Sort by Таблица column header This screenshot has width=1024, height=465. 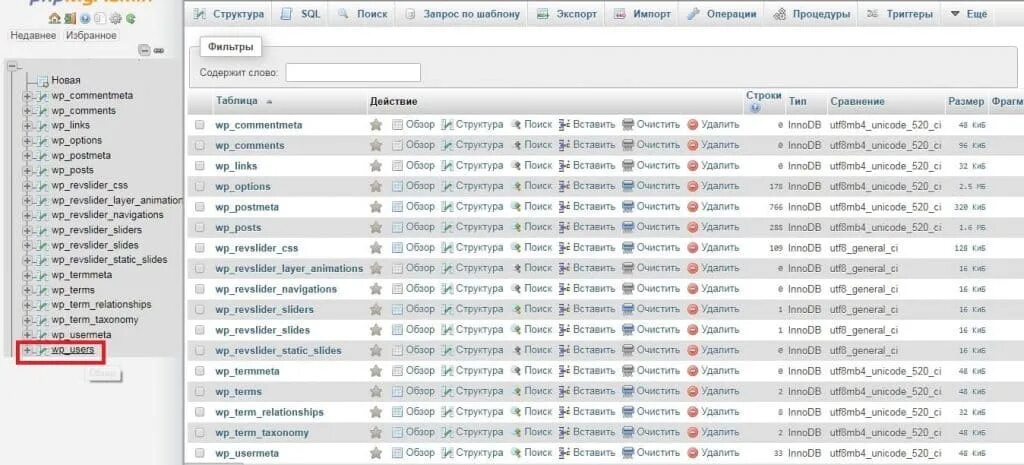tap(236, 101)
